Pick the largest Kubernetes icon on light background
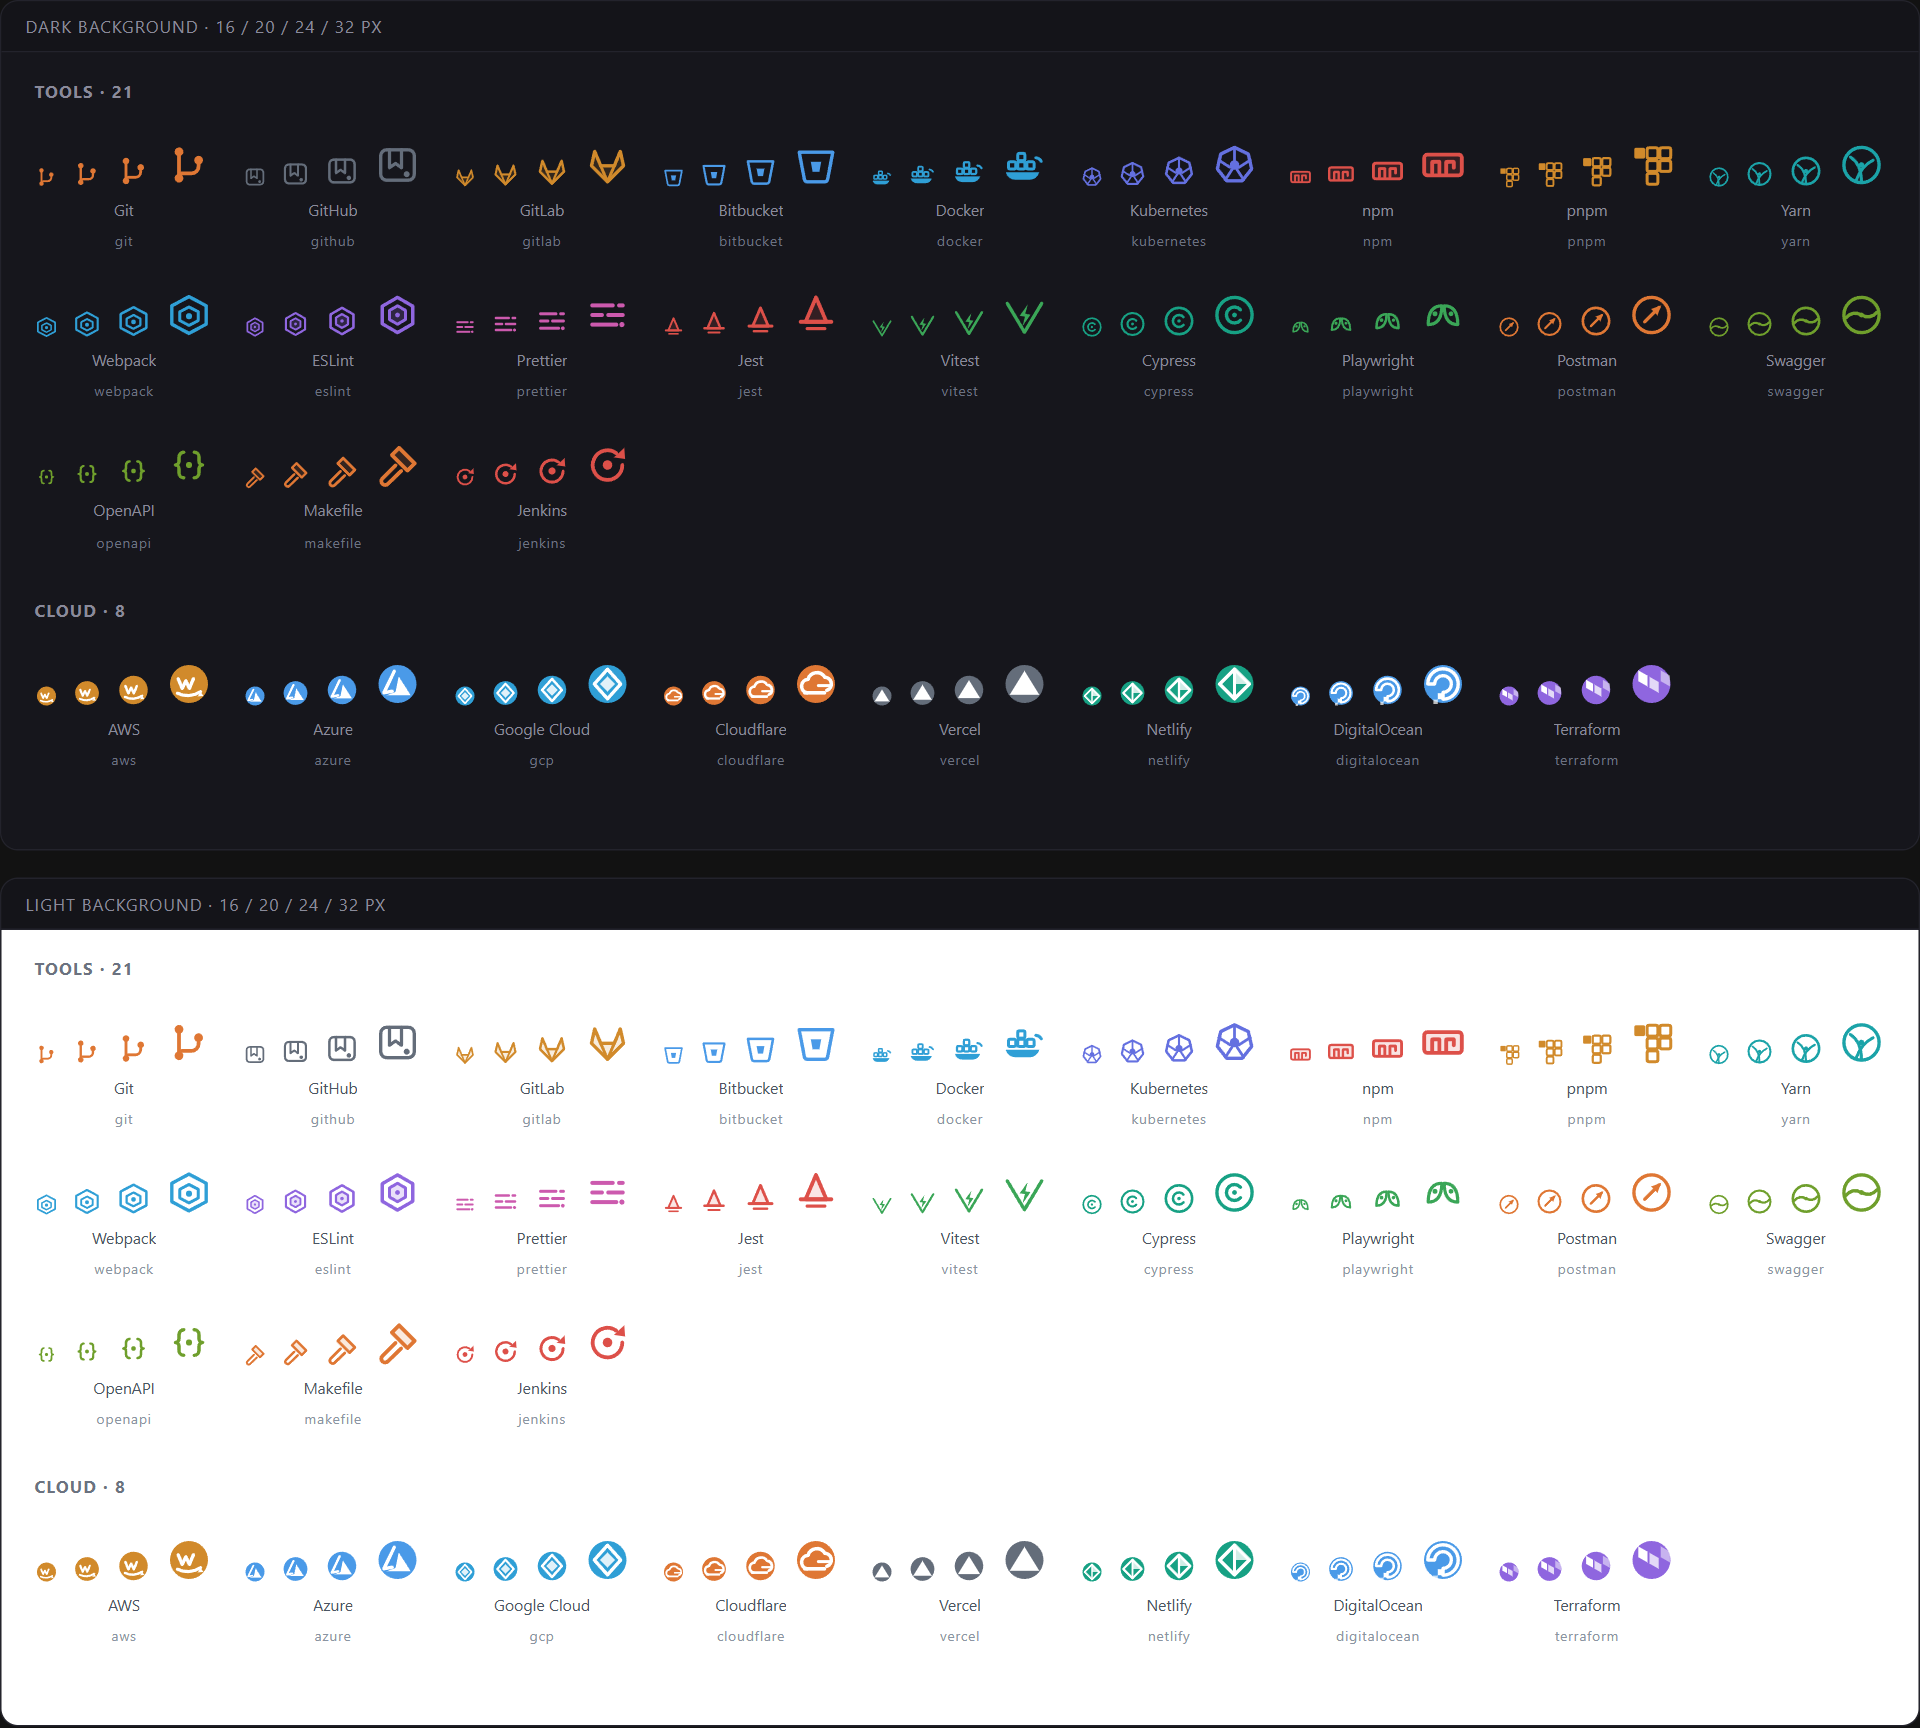Viewport: 1920px width, 1728px height. click(x=1234, y=1042)
